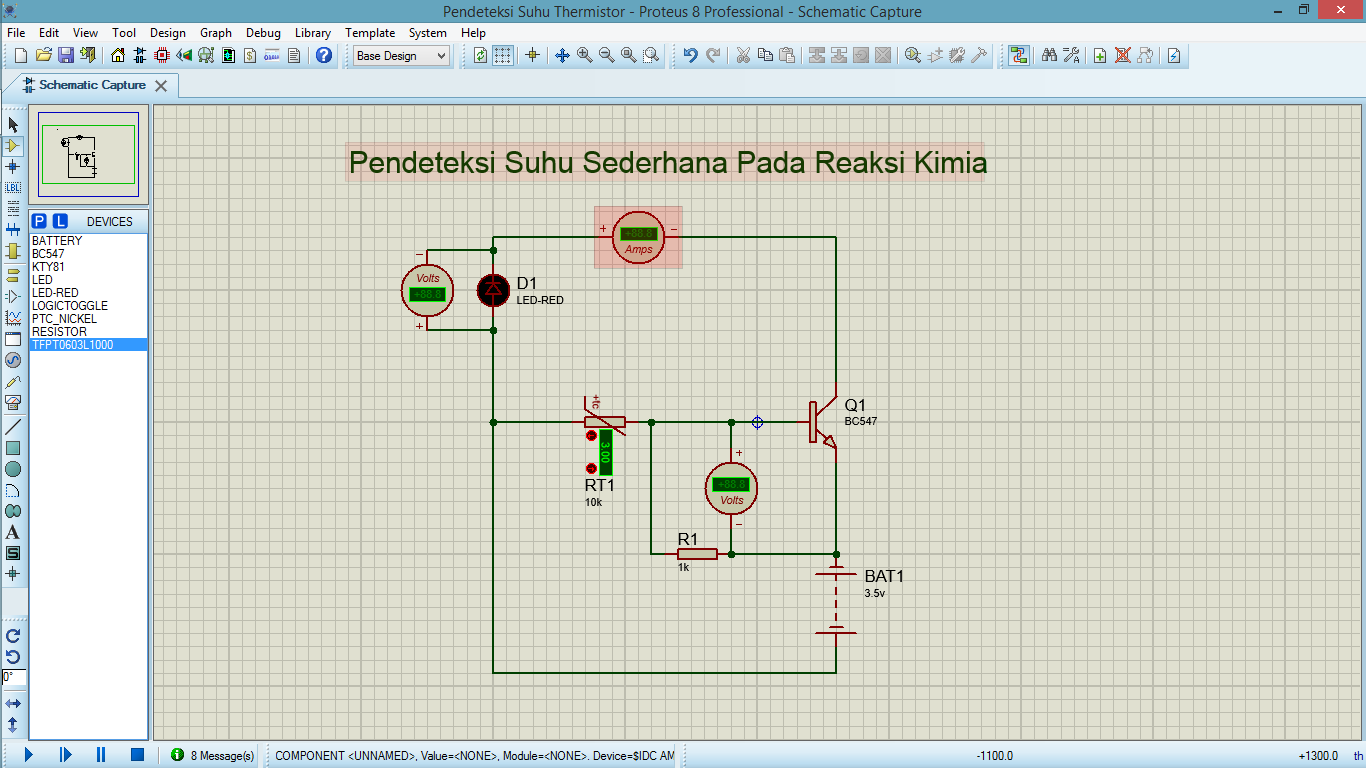
Task: Open the Library menu
Action: 313,33
